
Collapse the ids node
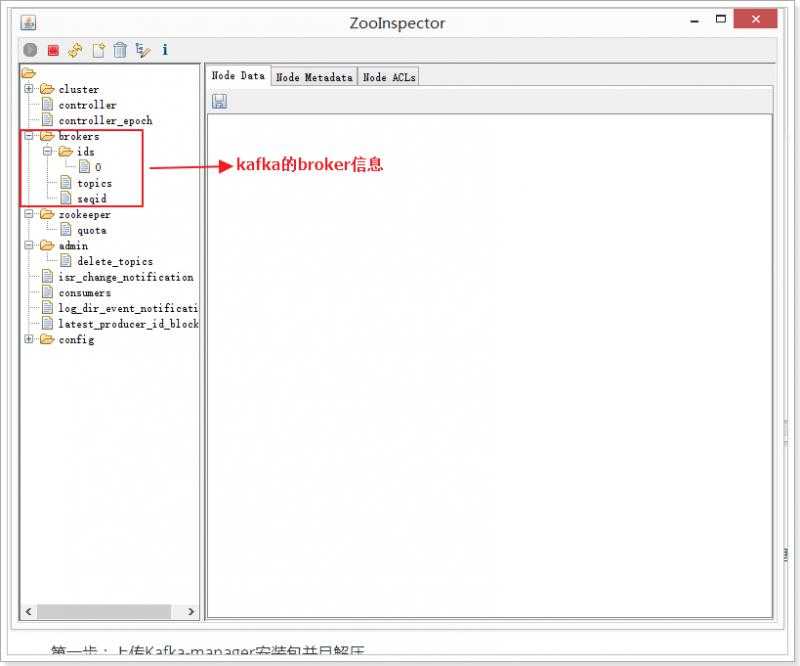(47, 152)
